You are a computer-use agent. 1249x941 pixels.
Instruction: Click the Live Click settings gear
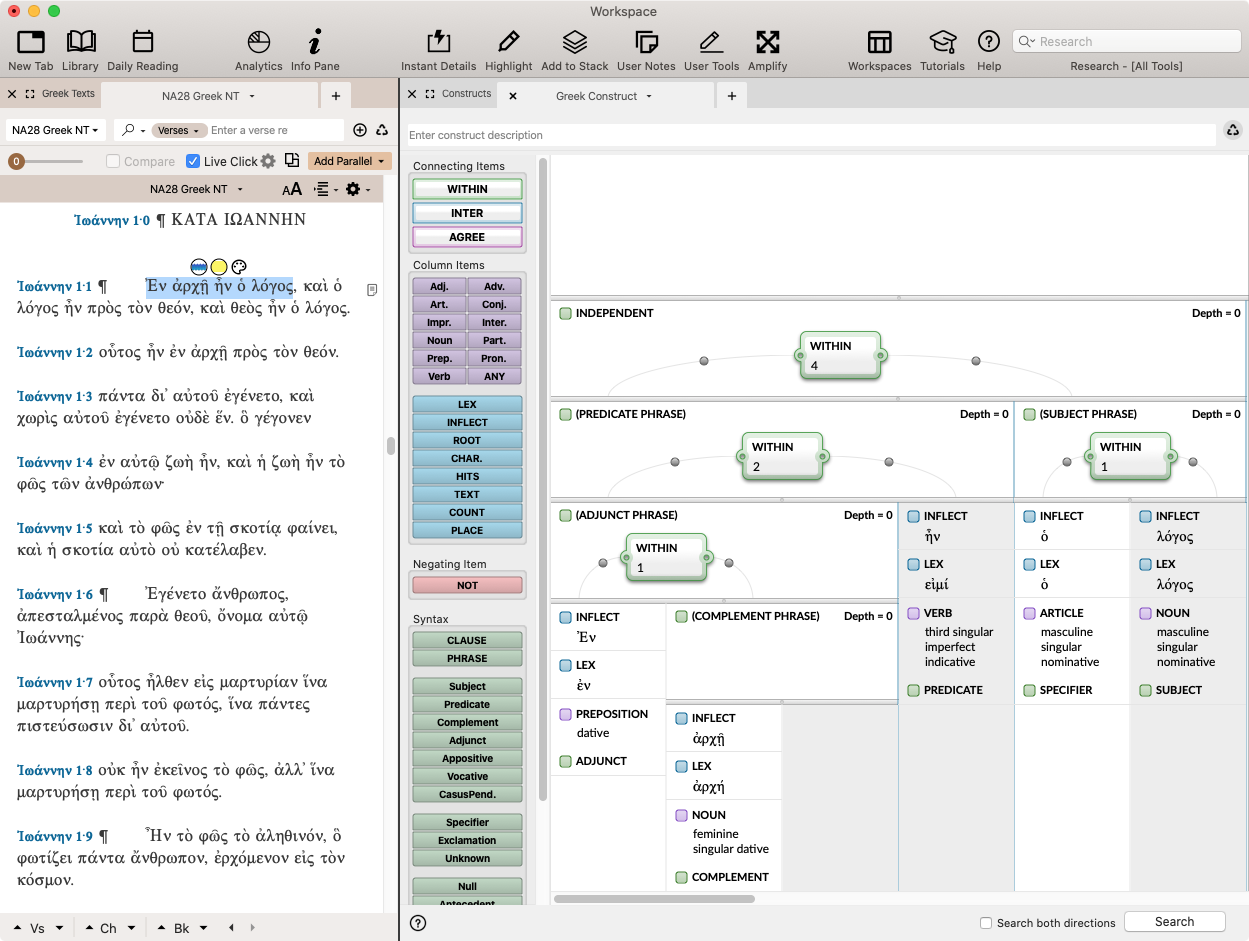[x=268, y=161]
